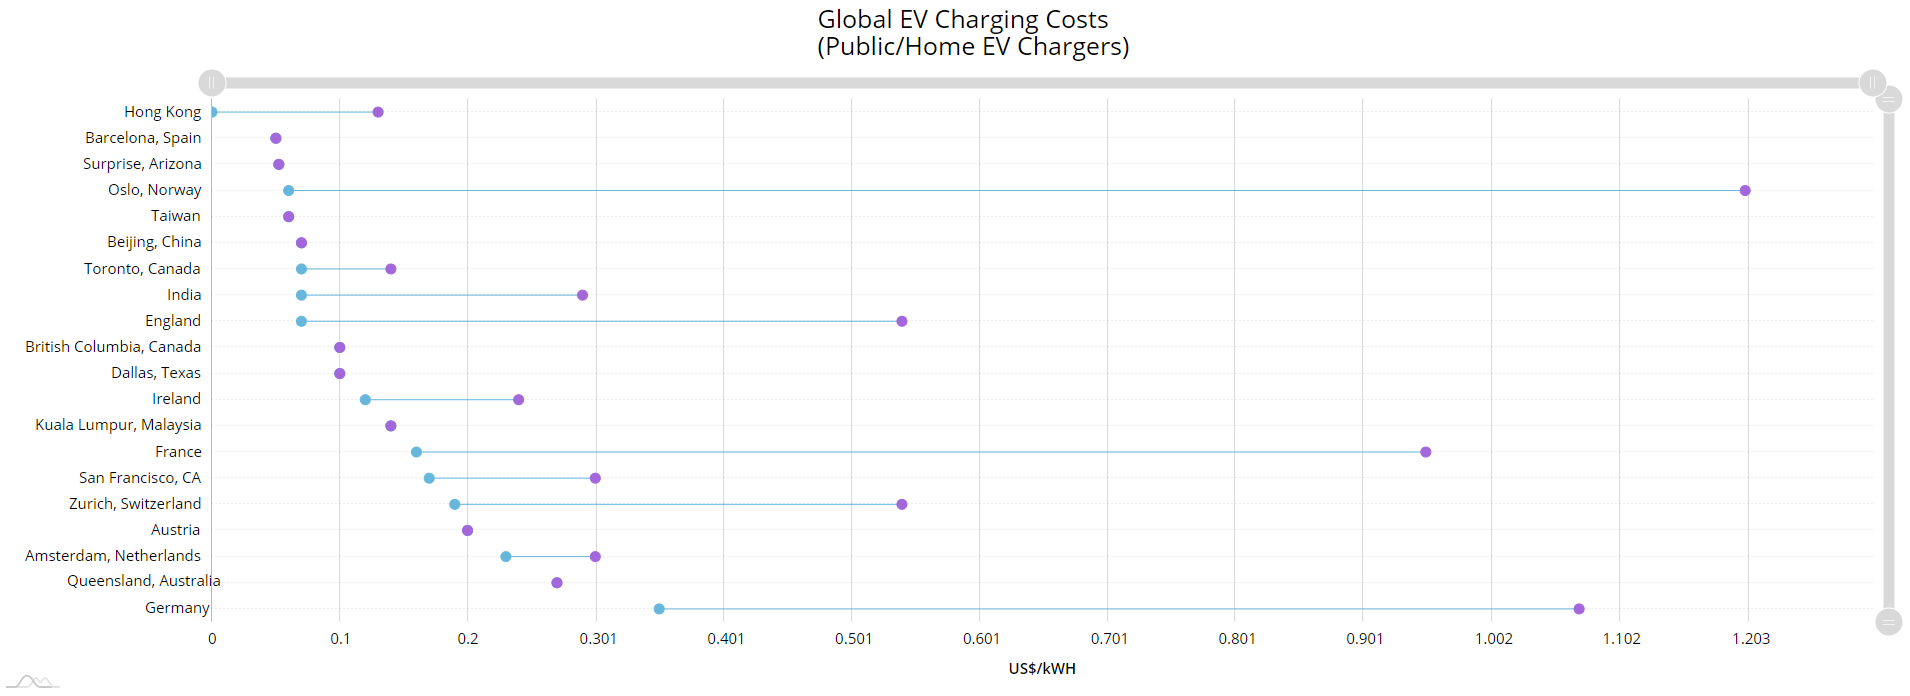1910x696 pixels.
Task: Select India's blue data point
Action: point(302,295)
